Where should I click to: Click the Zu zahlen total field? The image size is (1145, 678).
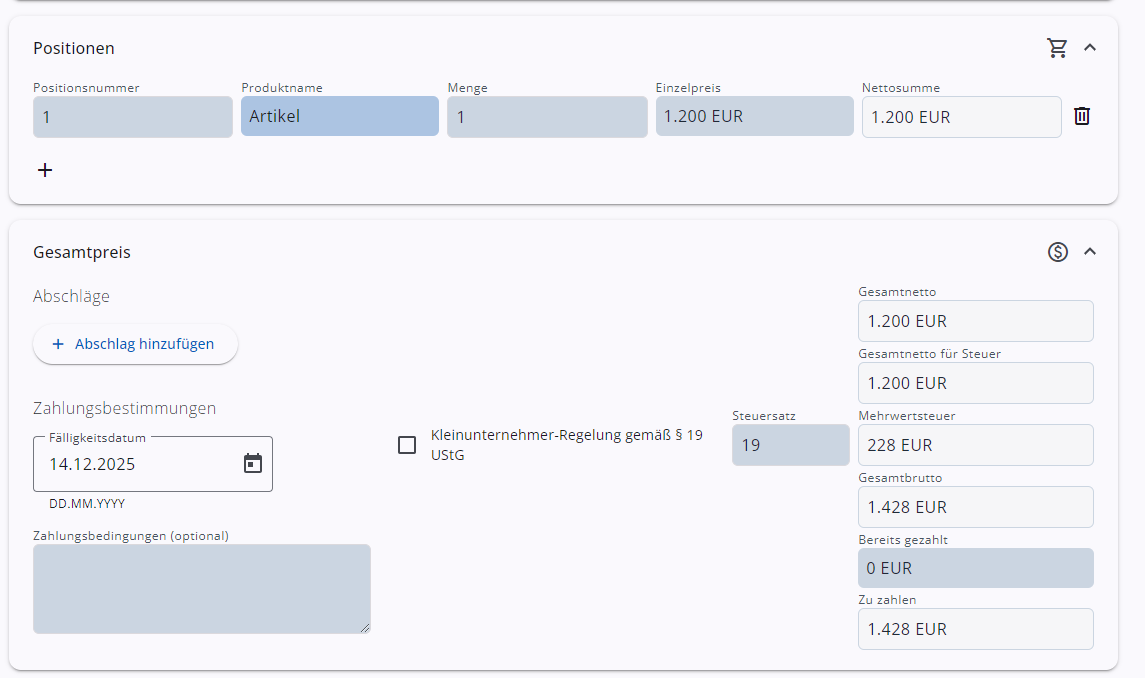975,629
